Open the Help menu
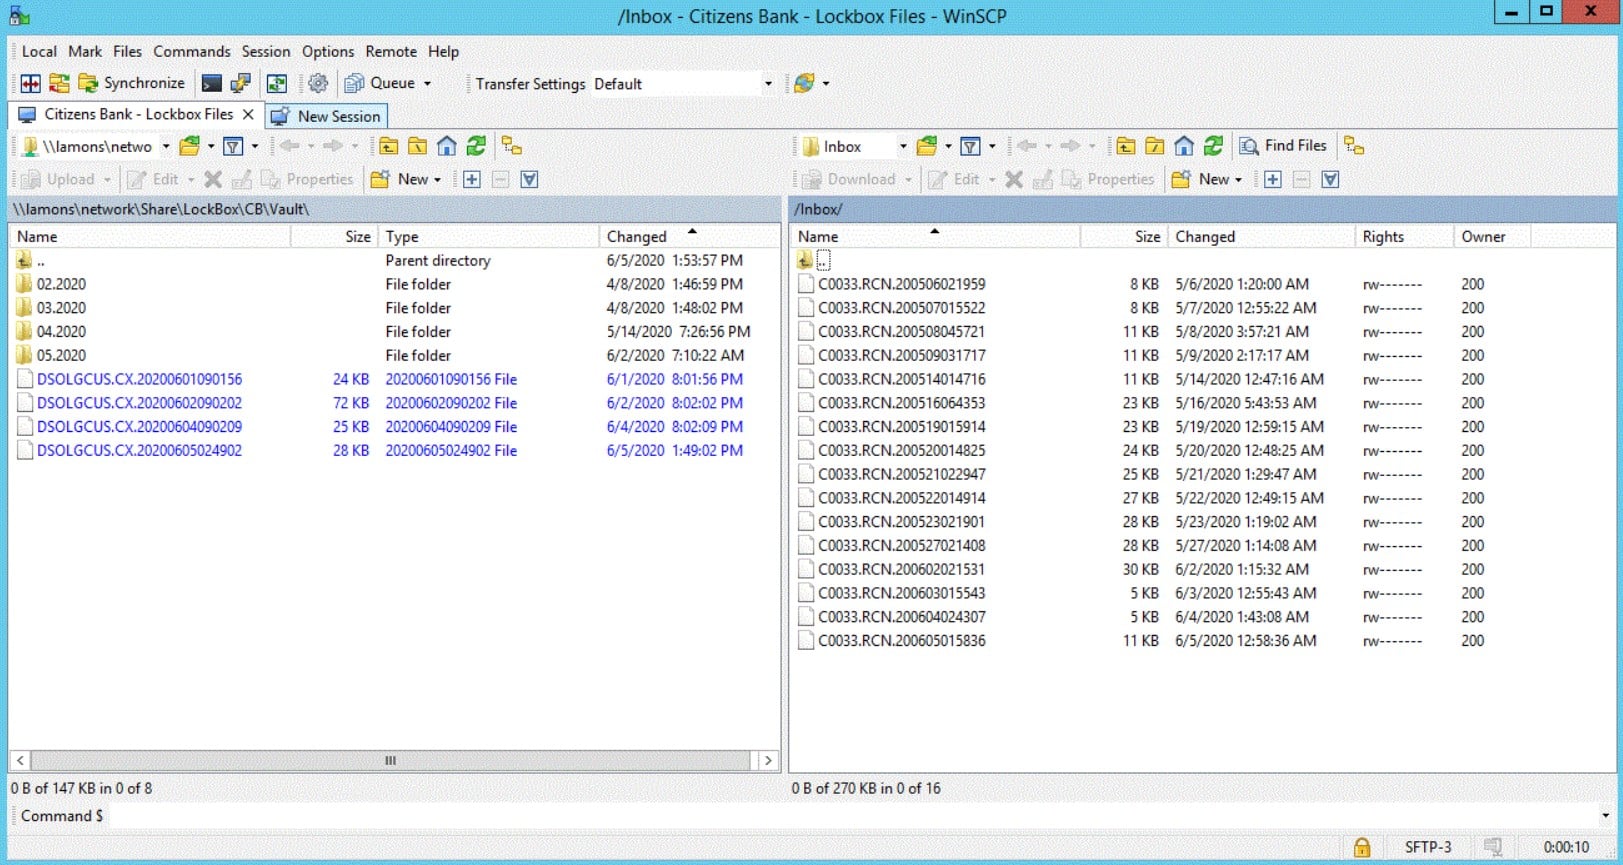This screenshot has width=1623, height=865. tap(443, 52)
